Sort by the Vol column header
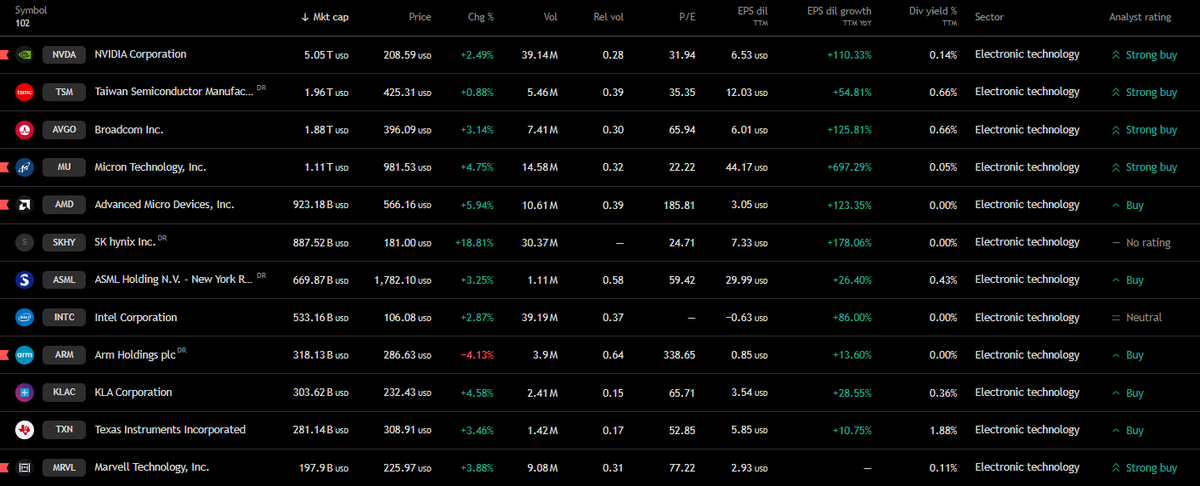 pyautogui.click(x=550, y=17)
